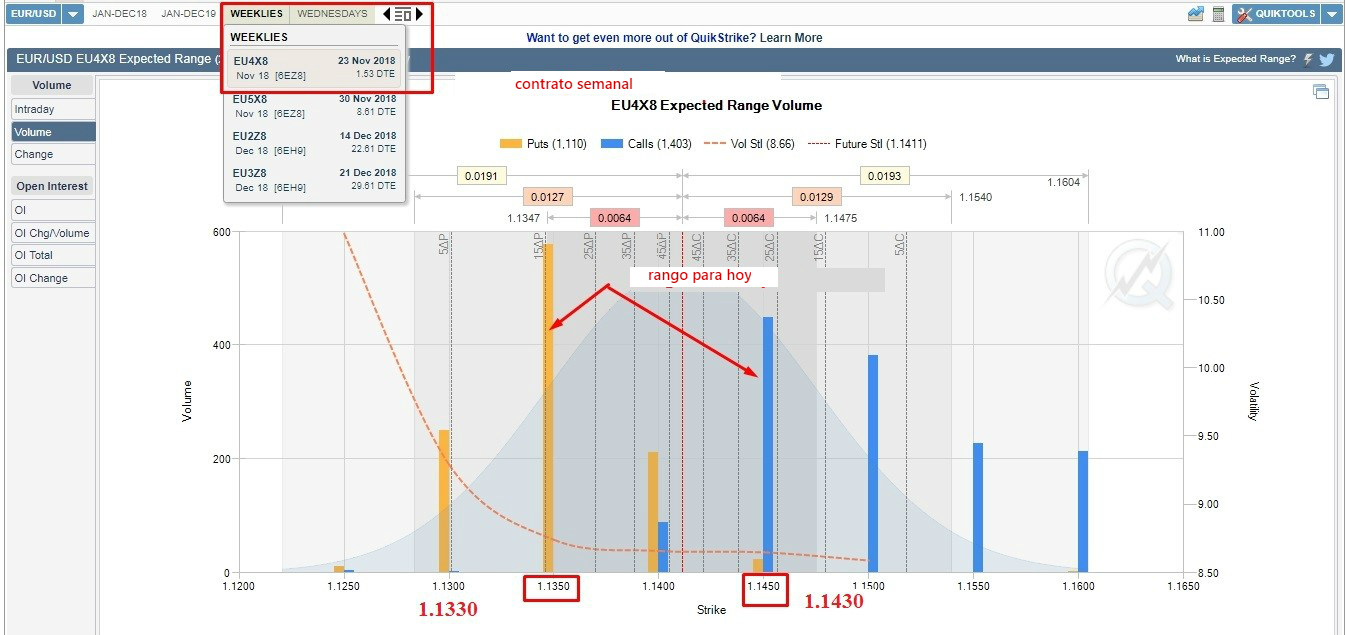This screenshot has height=635, width=1348.
Task: Click the left arrow for previous expiration
Action: (387, 14)
